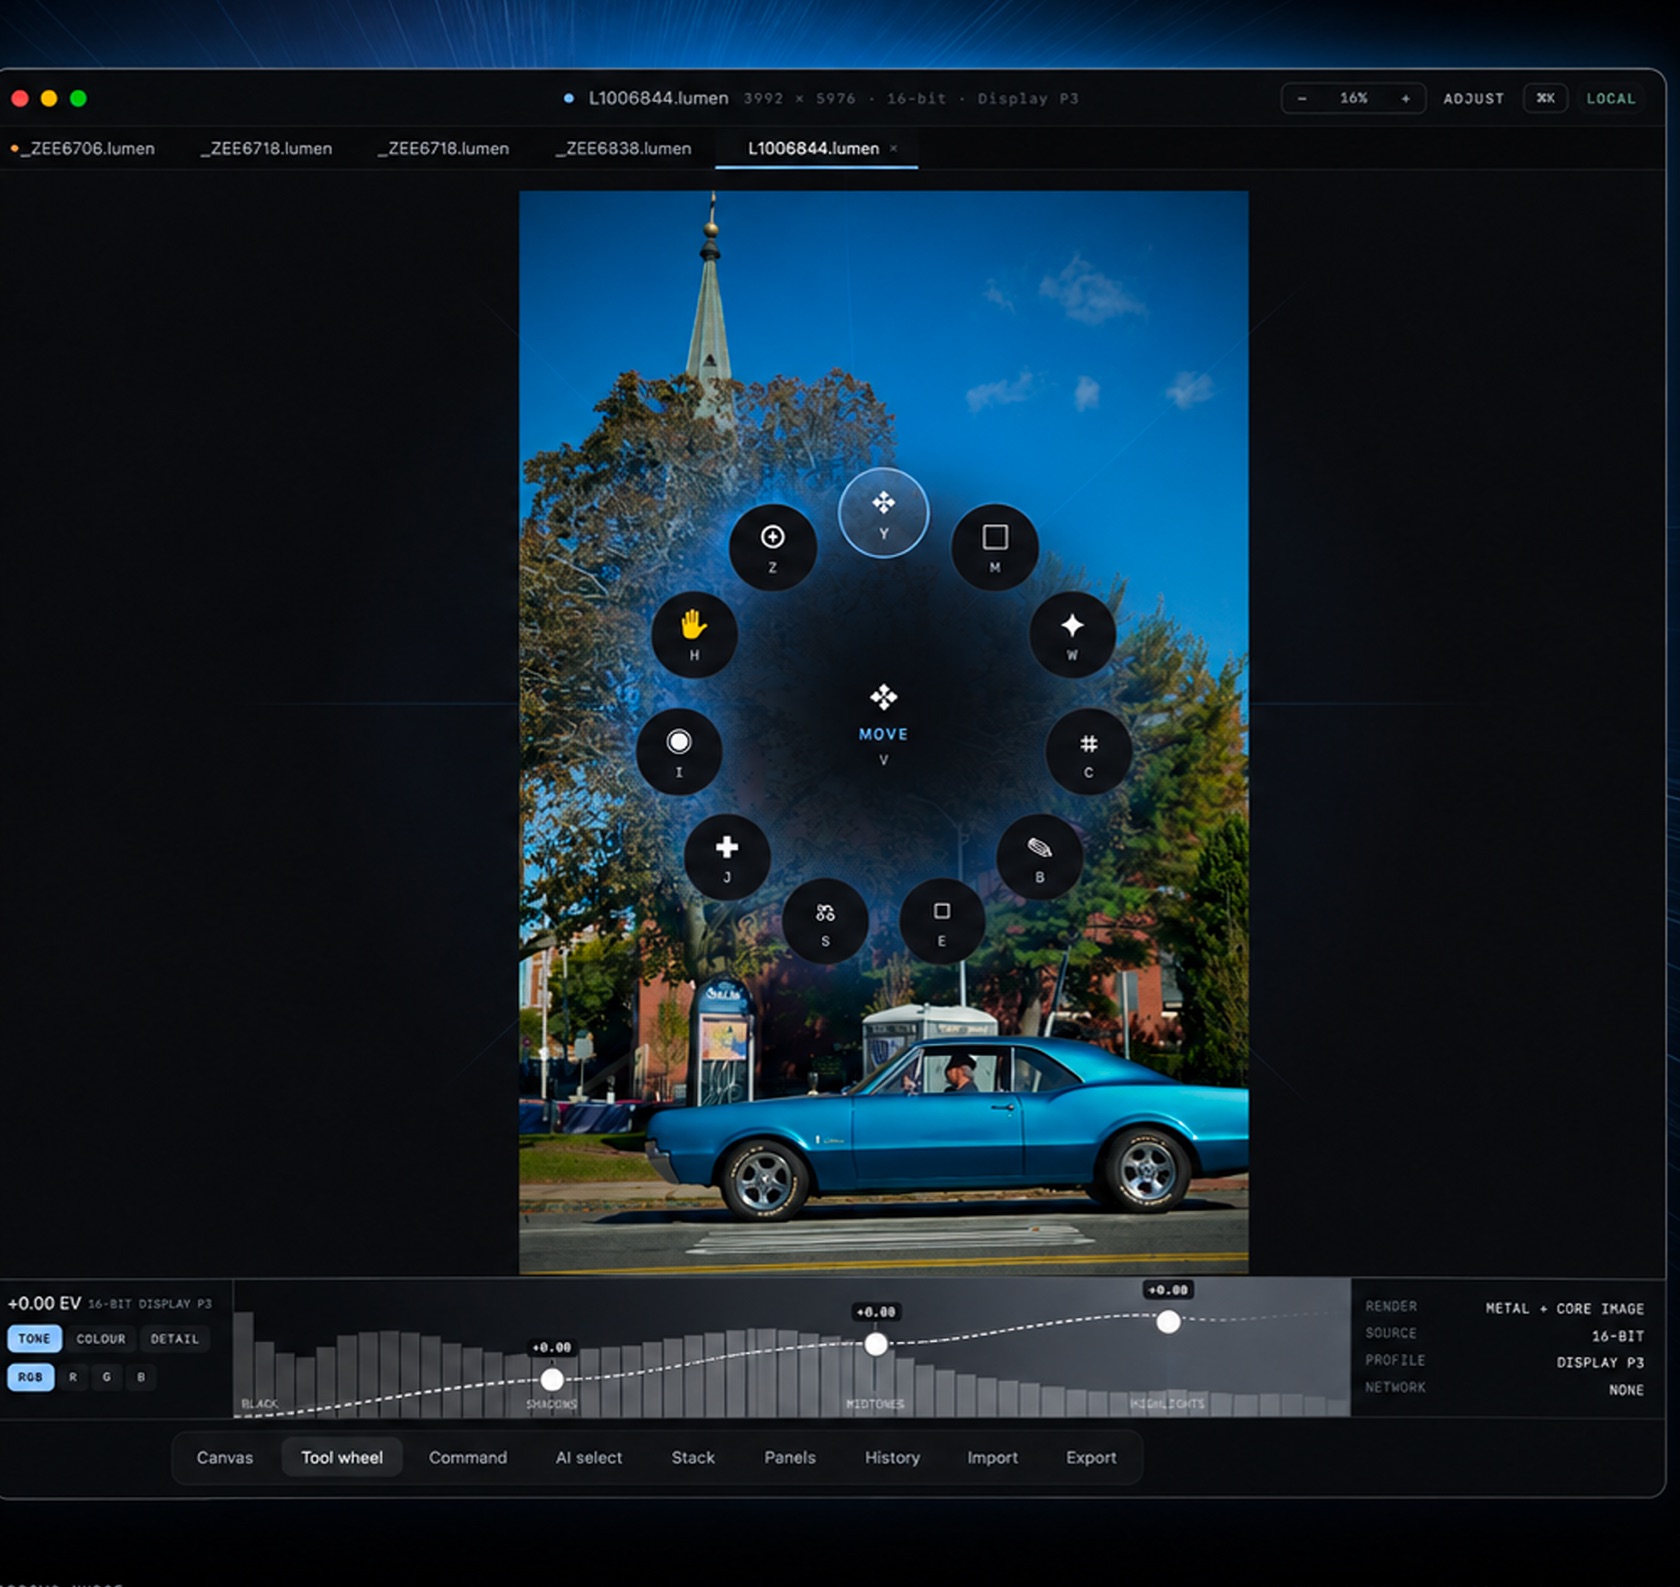Switch to COLOUR adjustment mode
The image size is (1680, 1587).
(x=101, y=1338)
